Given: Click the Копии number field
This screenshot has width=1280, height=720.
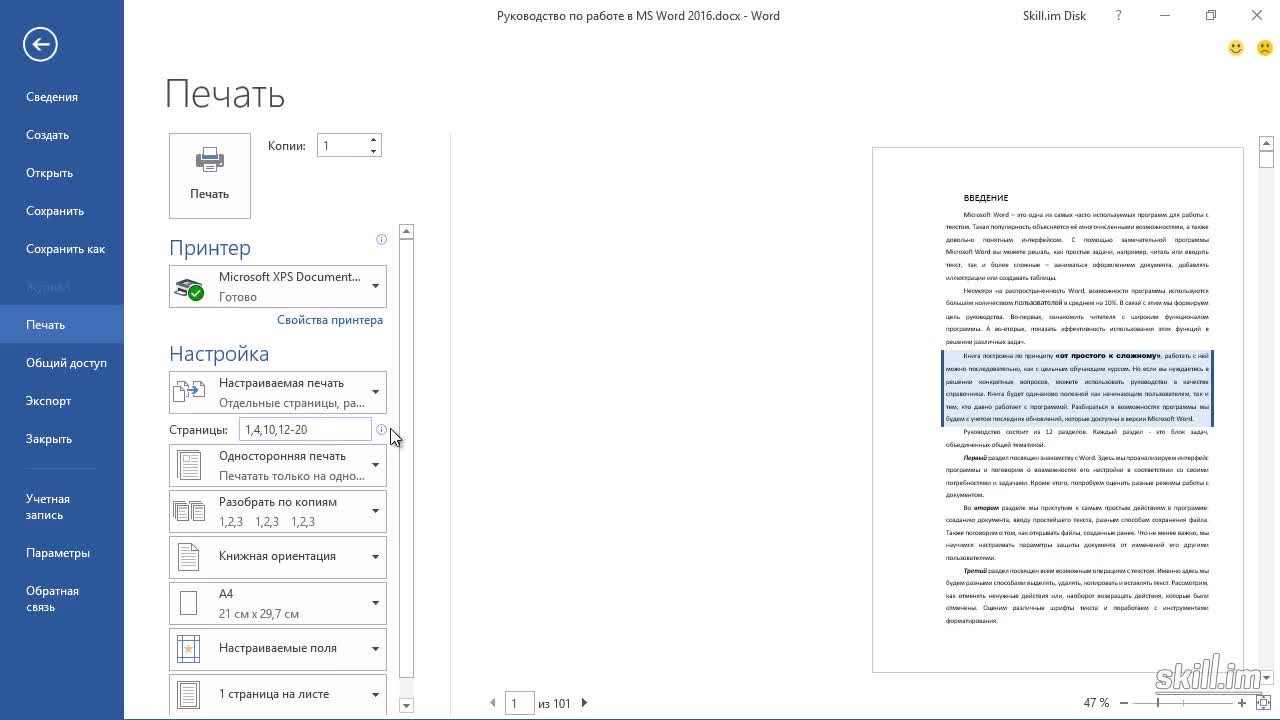Looking at the screenshot, I should 342,146.
